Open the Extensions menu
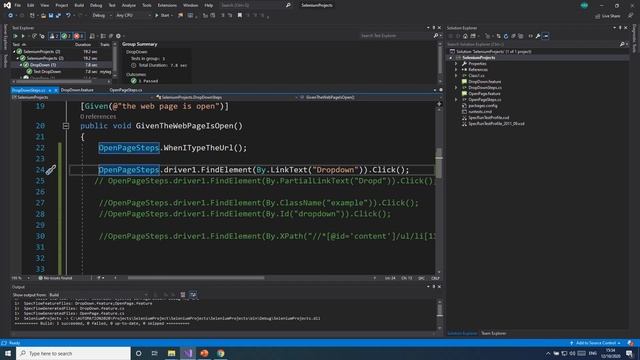The width and height of the screenshot is (640, 360). tap(167, 5)
